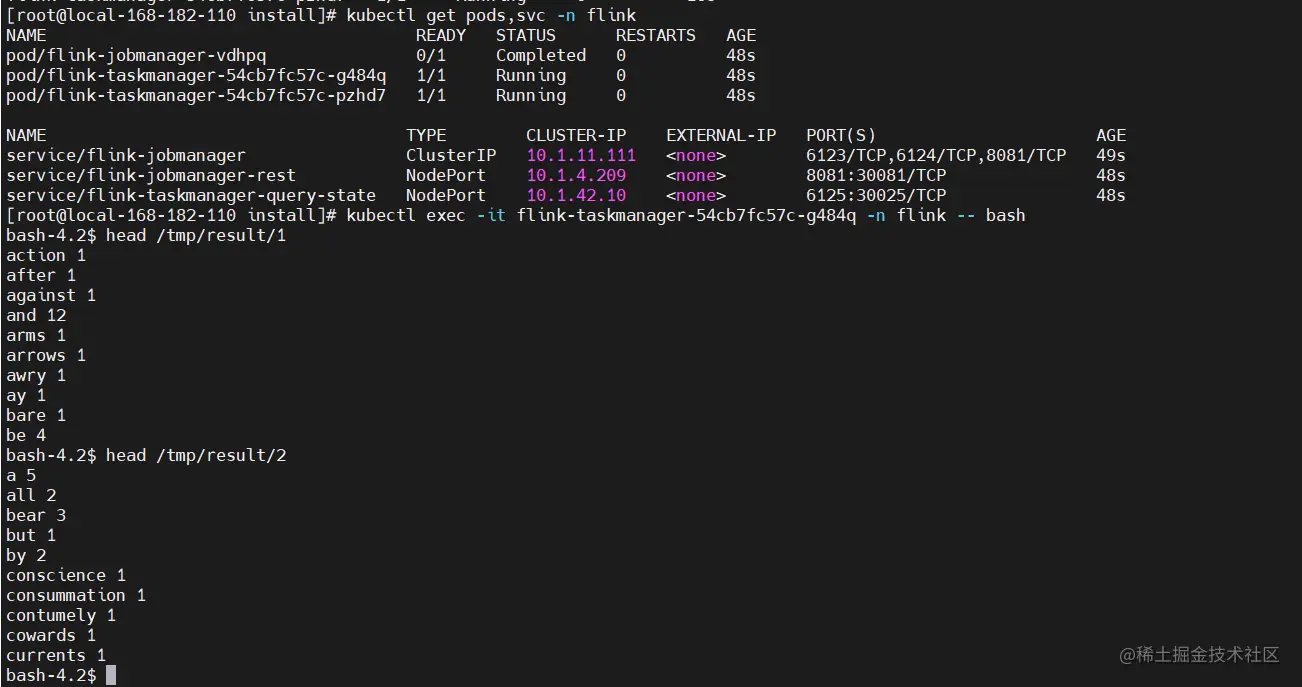Click the 'a 5' output line
The image size is (1302, 687).
(21, 476)
